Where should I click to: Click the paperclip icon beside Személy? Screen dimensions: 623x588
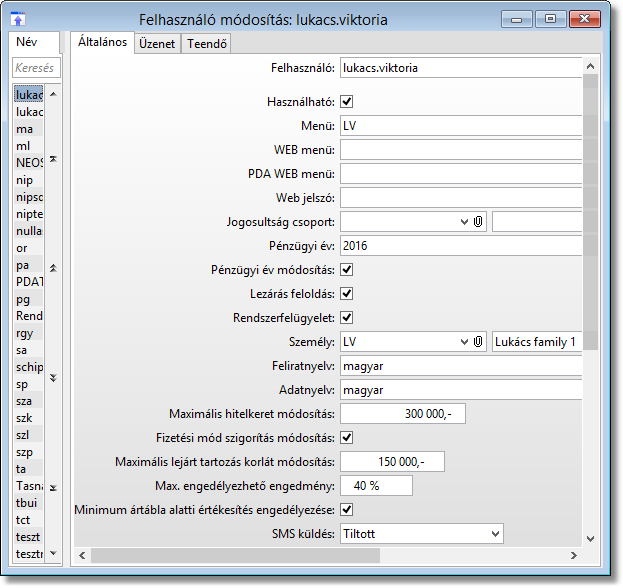(479, 342)
